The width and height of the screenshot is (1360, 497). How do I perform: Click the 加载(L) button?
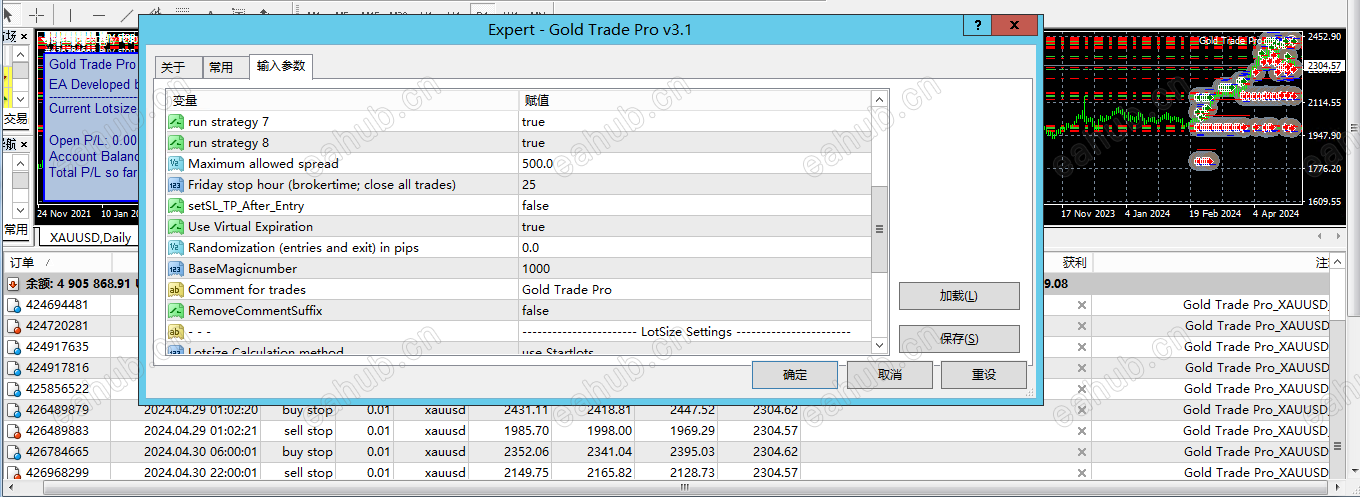pyautogui.click(x=959, y=296)
